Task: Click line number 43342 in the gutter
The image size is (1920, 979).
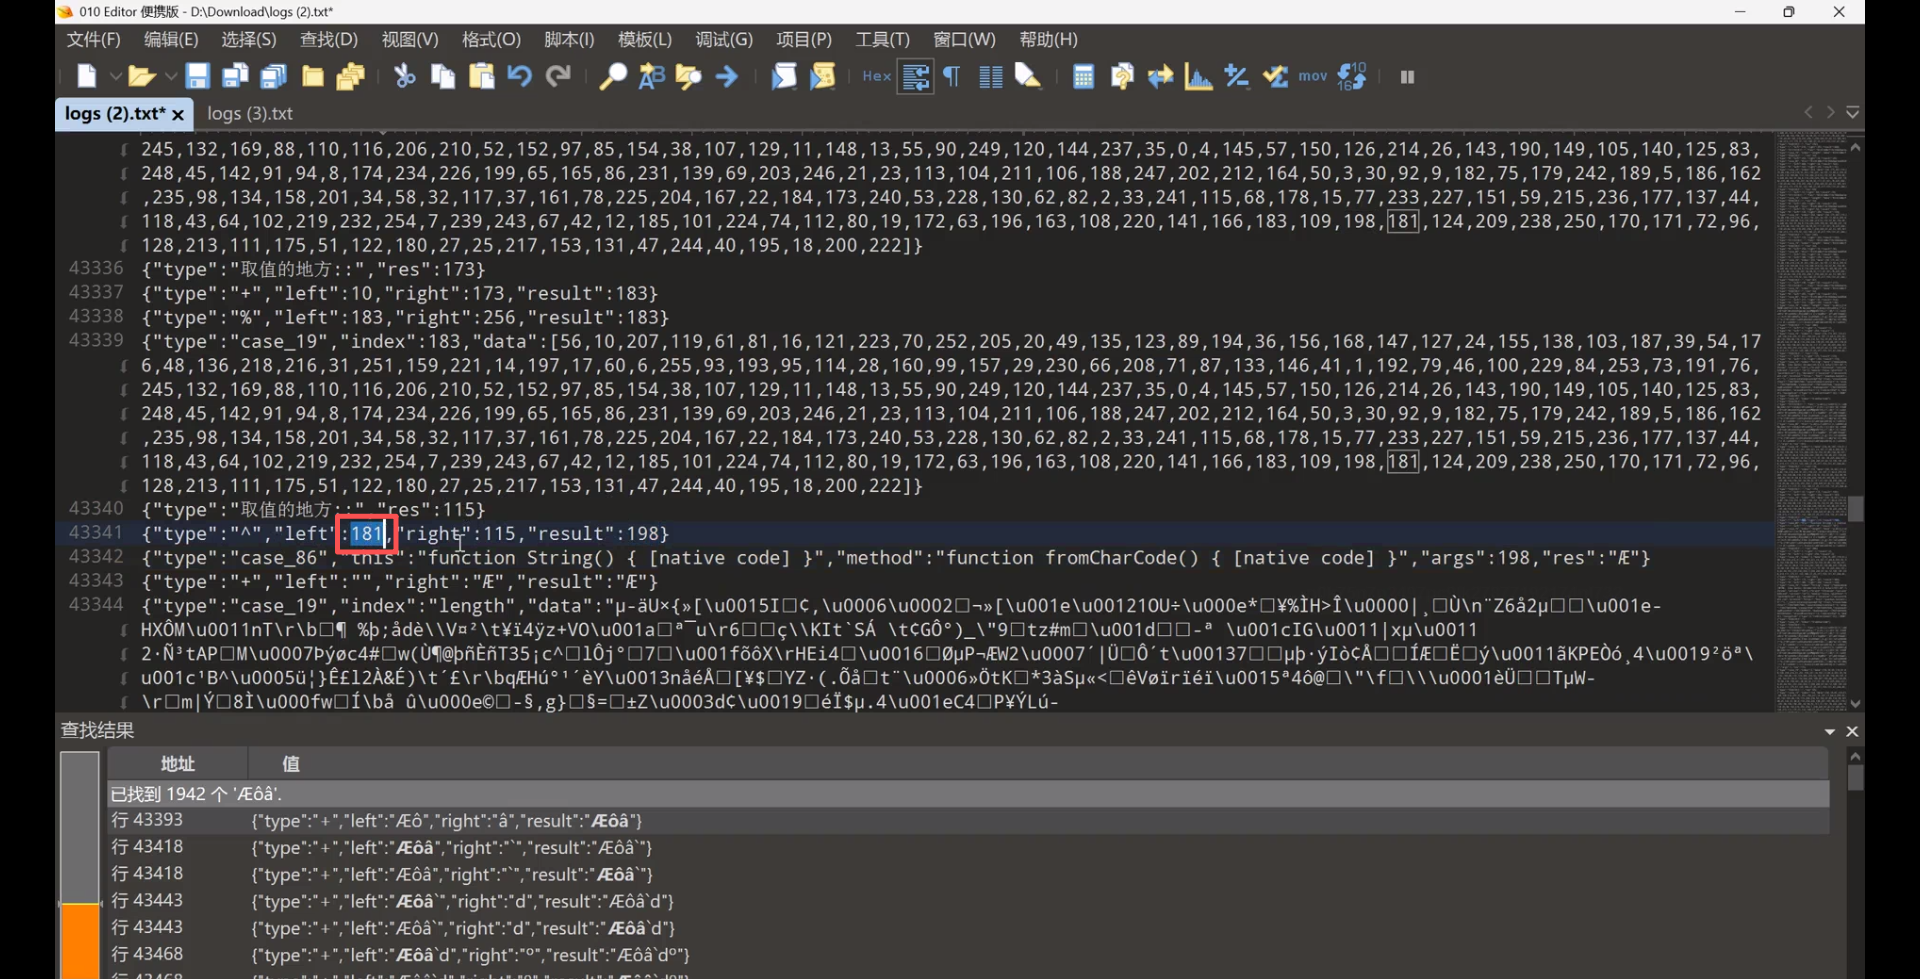Action: point(96,557)
